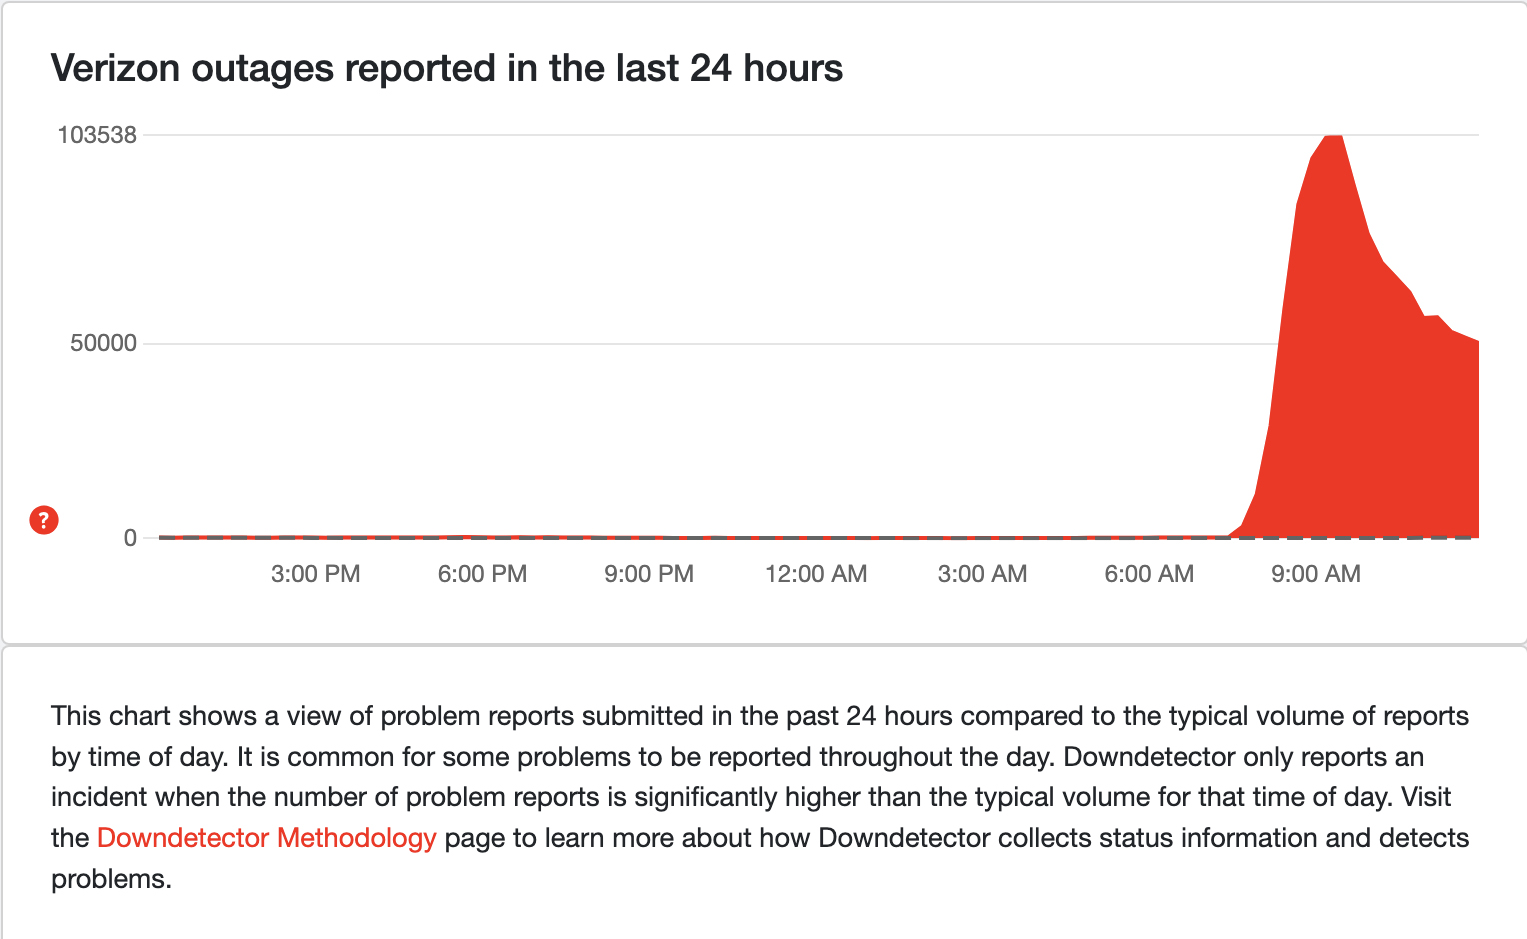Click the dashed baseline near 12:00 AM
This screenshot has height=939, width=1527.
(816, 538)
